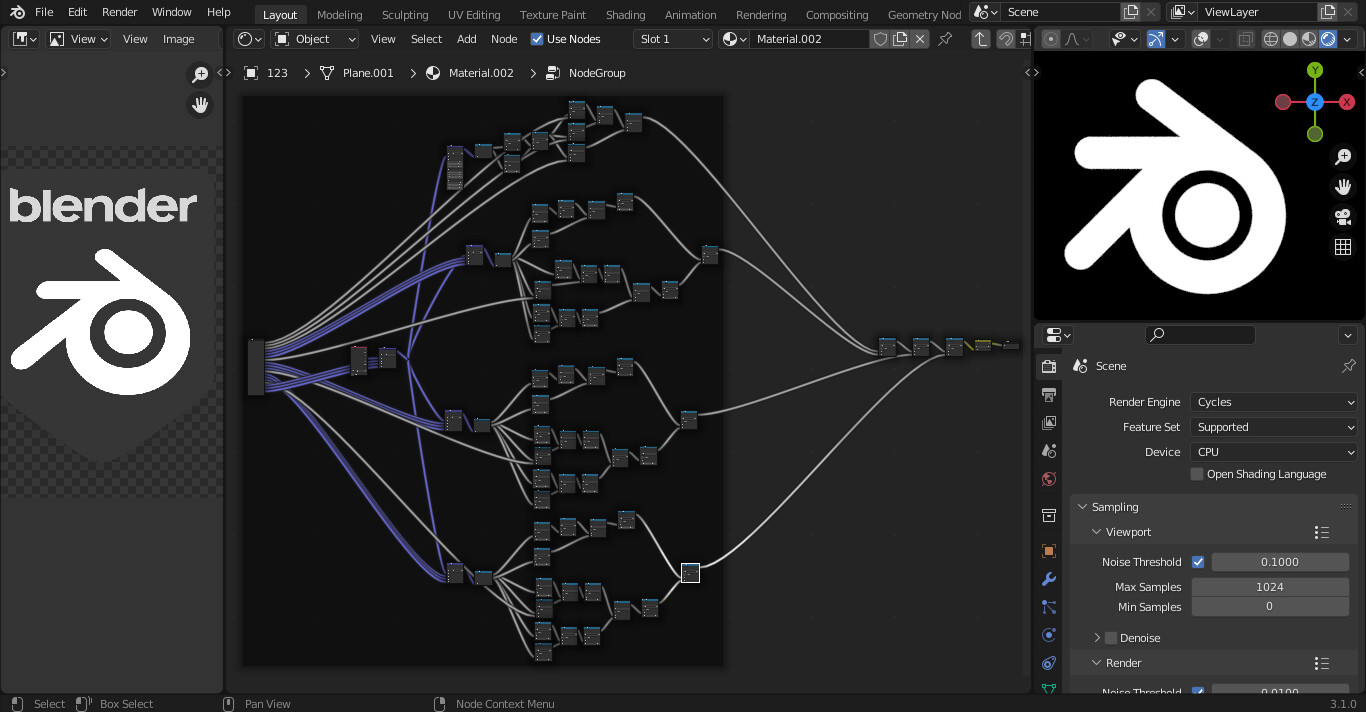Open the File menu
1366x712 pixels.
[x=44, y=12]
